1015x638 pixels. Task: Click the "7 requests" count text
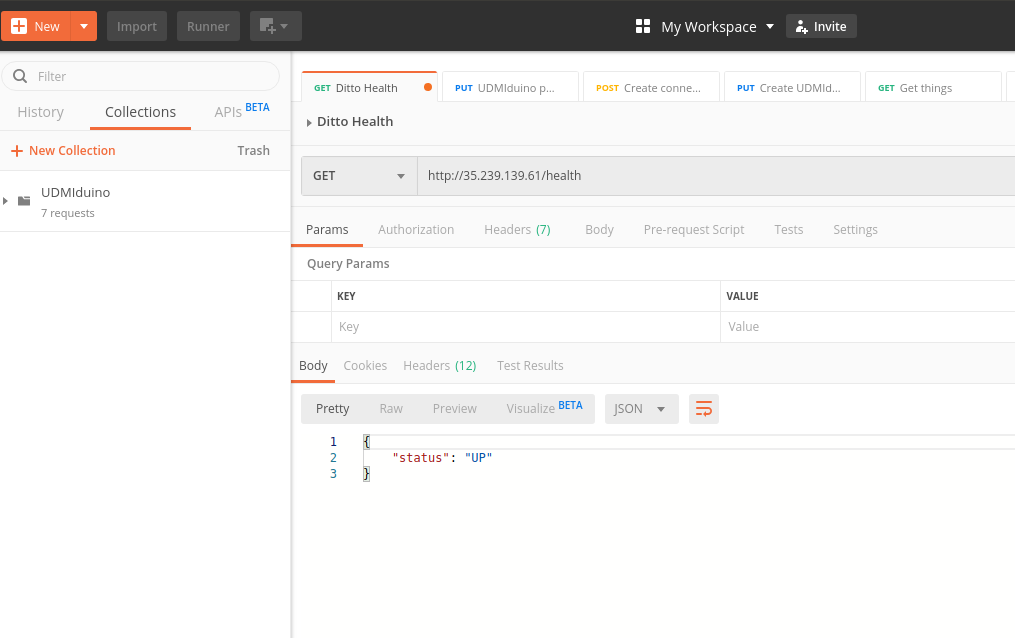click(68, 214)
